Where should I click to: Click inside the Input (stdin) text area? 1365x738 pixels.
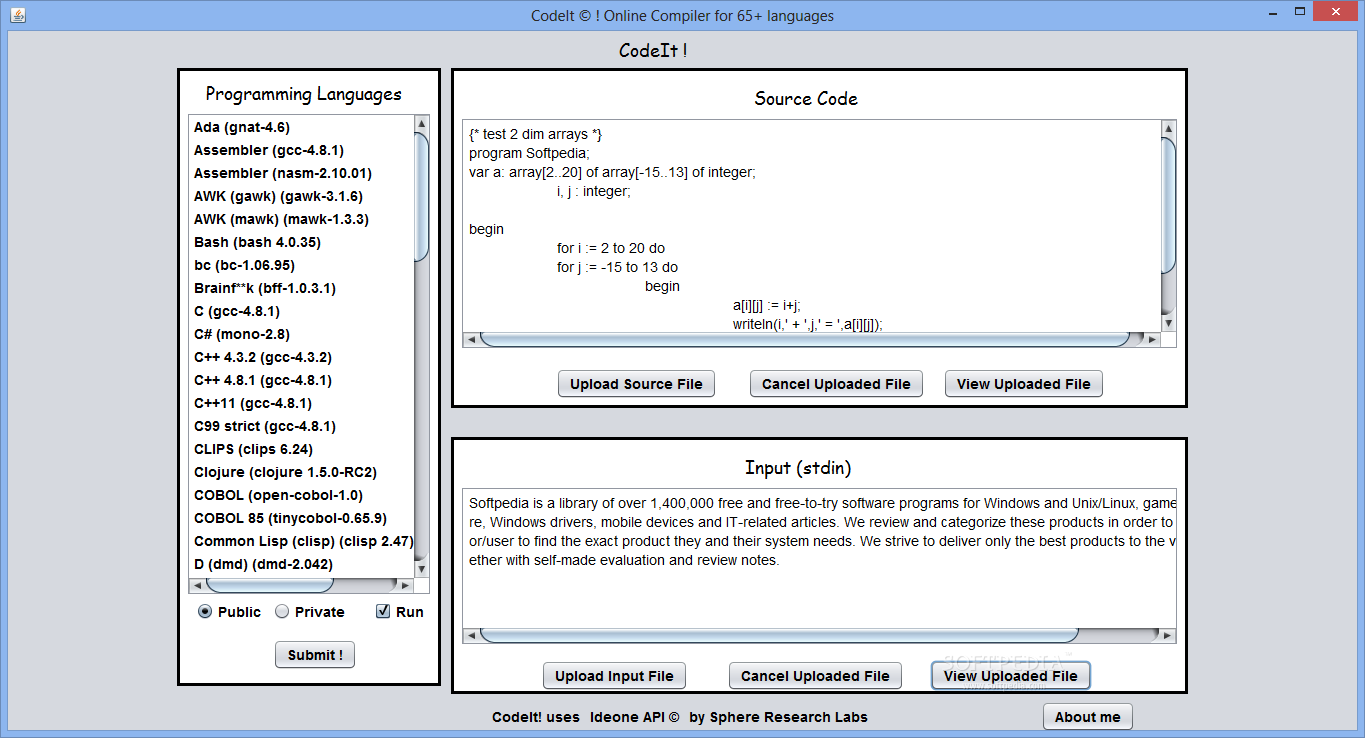[x=819, y=557]
